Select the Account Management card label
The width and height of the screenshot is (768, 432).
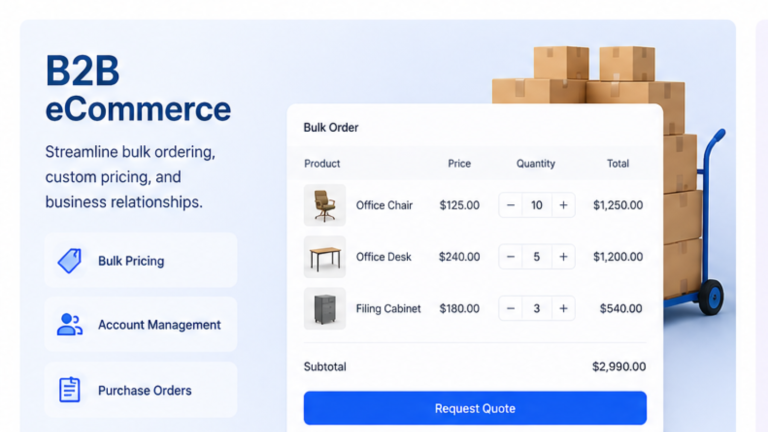tap(159, 325)
